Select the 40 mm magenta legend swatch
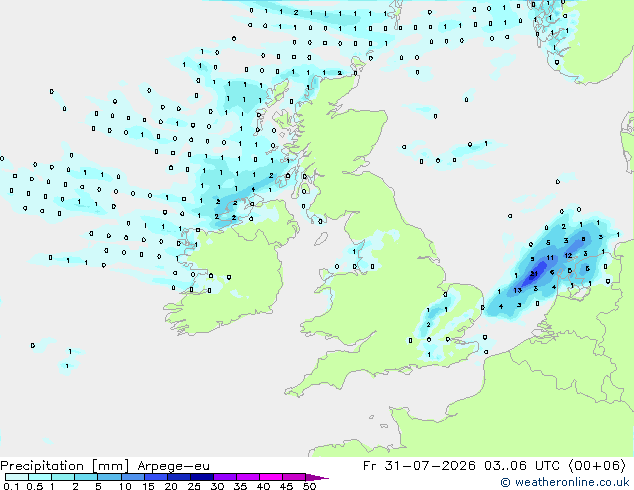This screenshot has width=634, height=490. 271,477
